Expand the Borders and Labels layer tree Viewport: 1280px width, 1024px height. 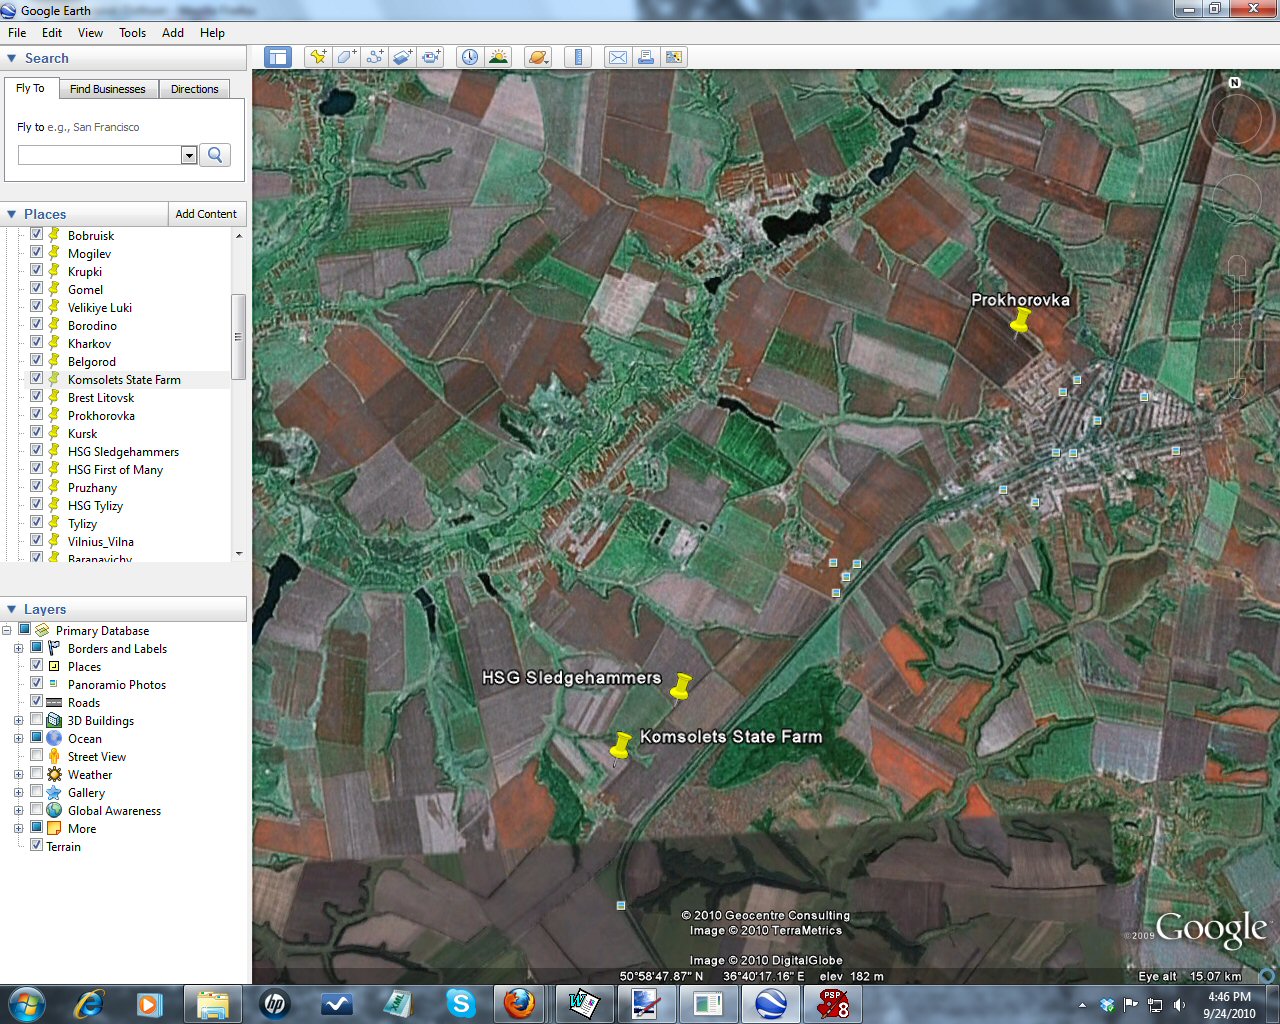point(18,648)
